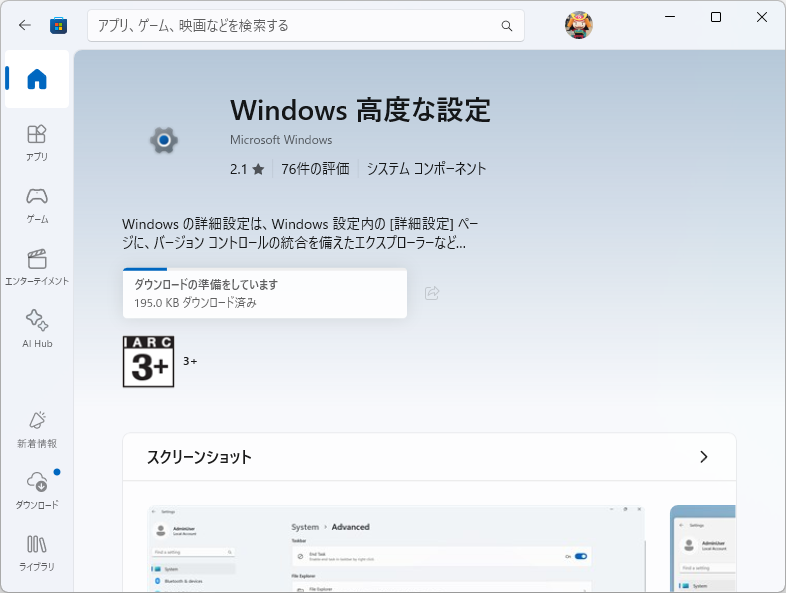Click the 195.0 KB ダウンロード済み status text

[x=195, y=303]
